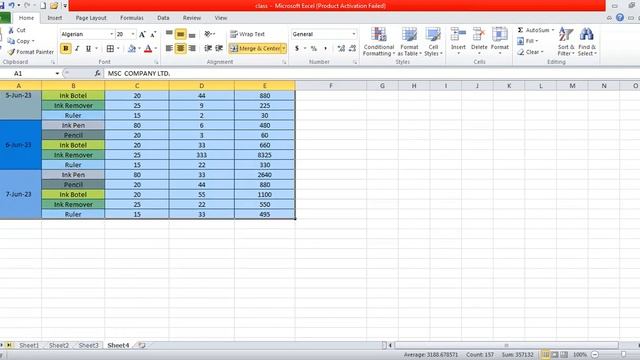Open the font name dropdown
This screenshot has height=360, width=640.
[x=111, y=34]
